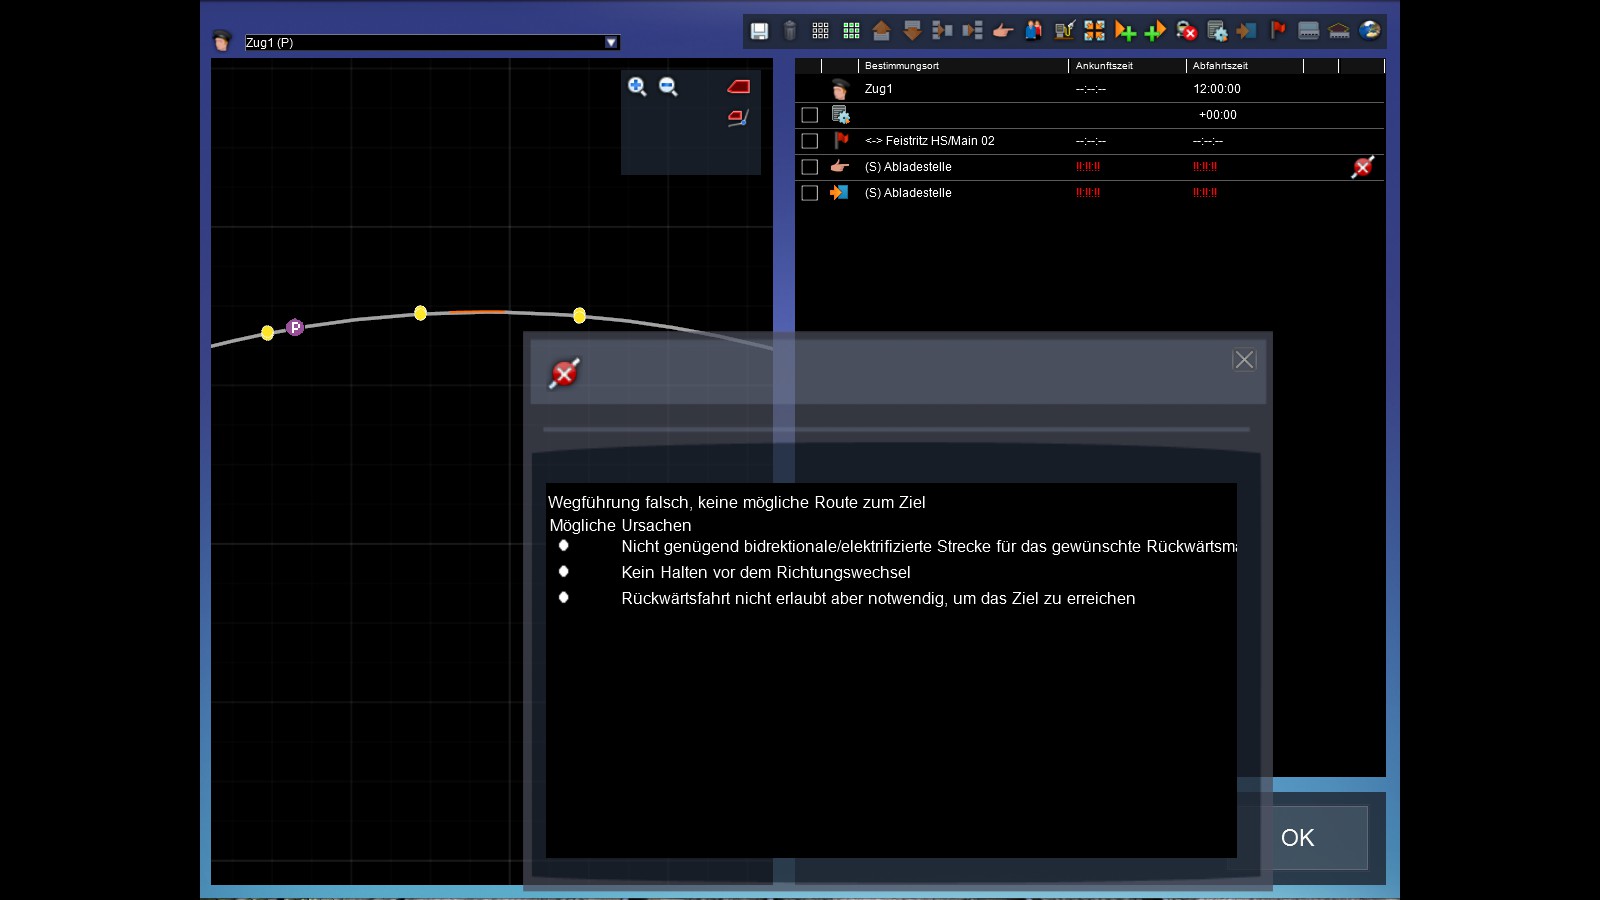
Task: Click the yellow track node left of P
Action: click(x=267, y=333)
